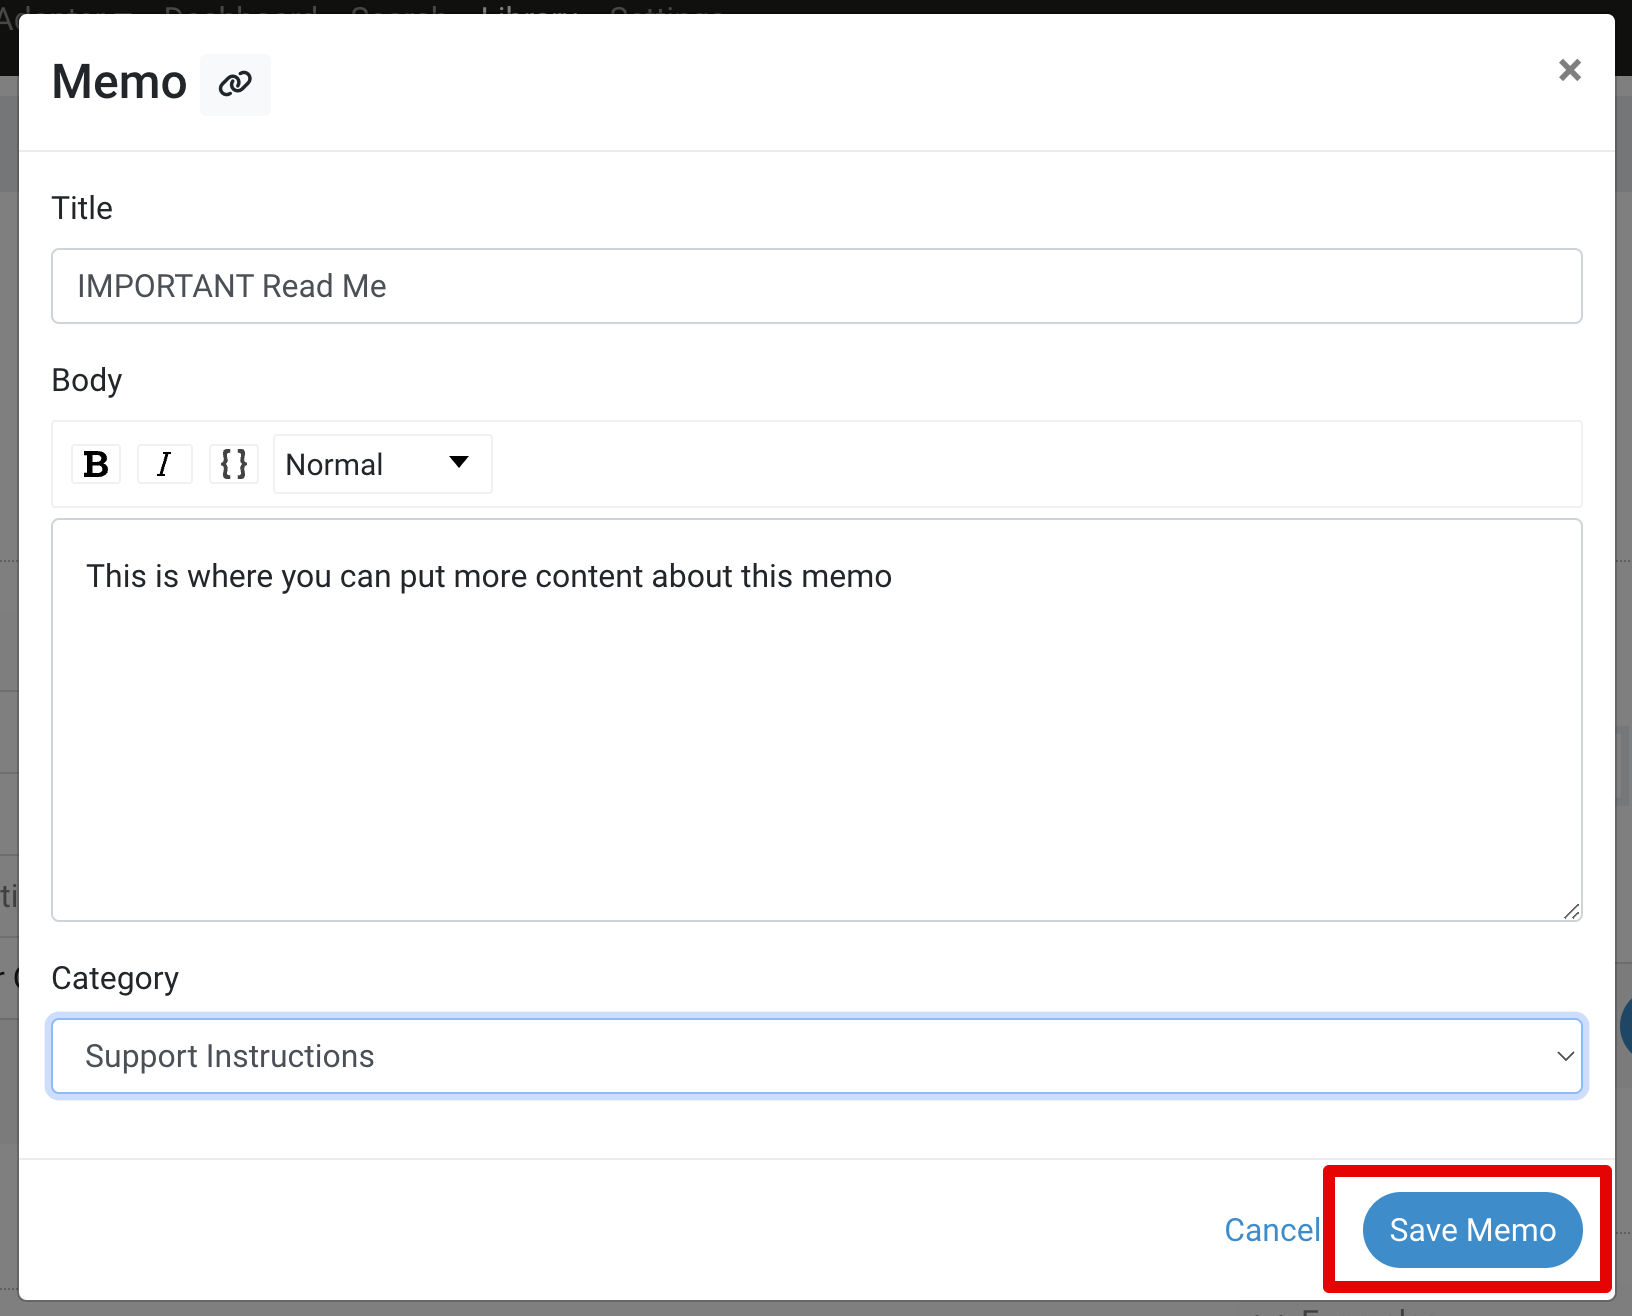Open the Category dropdown showing Support Instructions
The image size is (1632, 1316).
[x=816, y=1056]
